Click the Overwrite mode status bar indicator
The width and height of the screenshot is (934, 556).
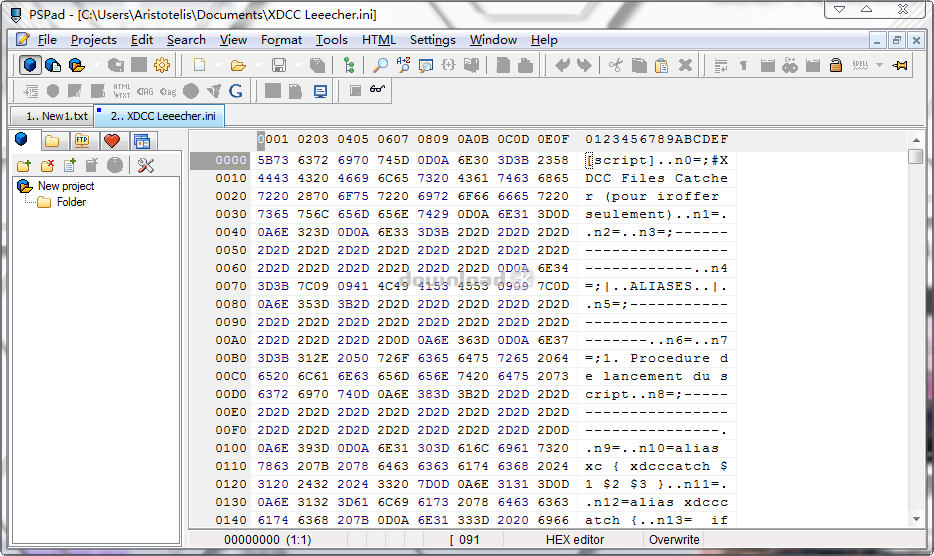674,540
